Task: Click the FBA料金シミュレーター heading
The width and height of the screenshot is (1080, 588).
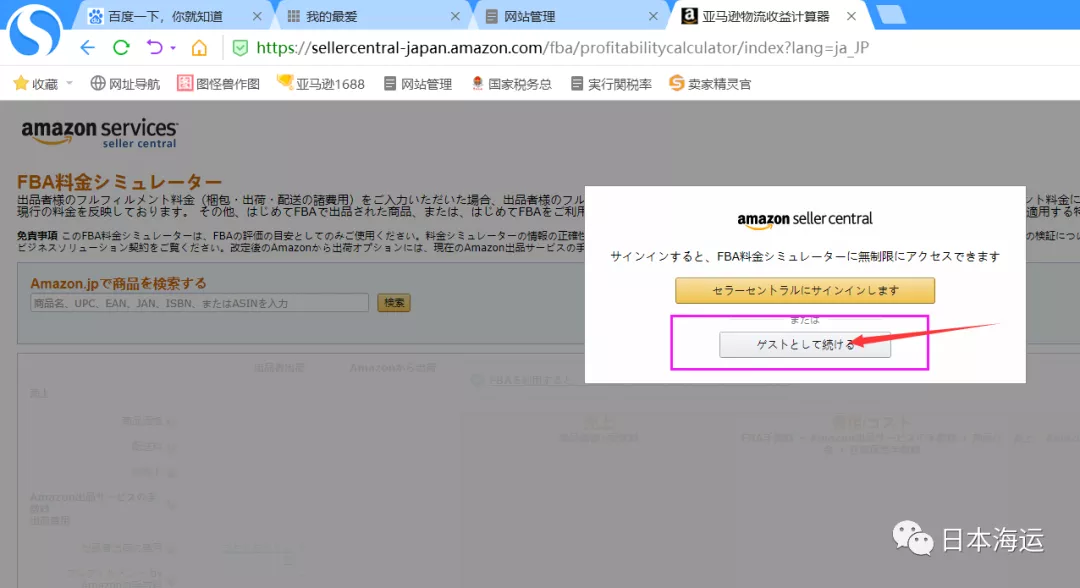Action: coord(119,182)
